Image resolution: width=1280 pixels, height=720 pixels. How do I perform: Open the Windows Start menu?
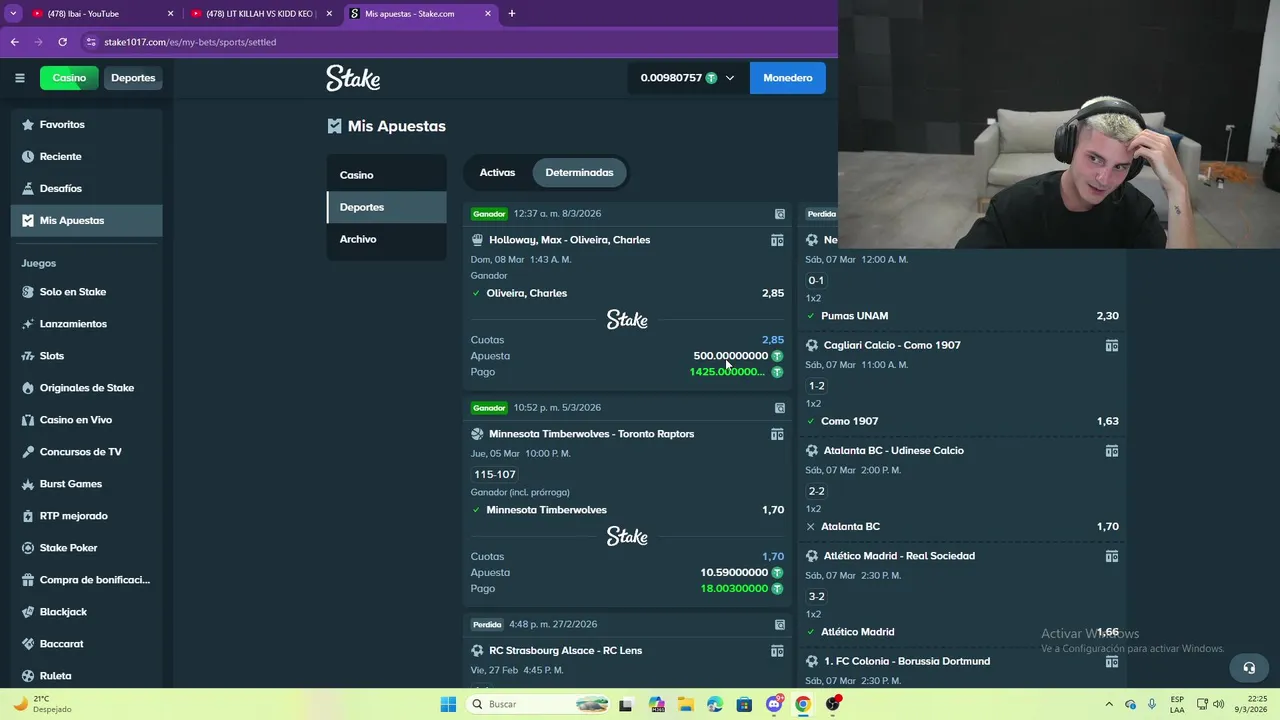tap(448, 704)
